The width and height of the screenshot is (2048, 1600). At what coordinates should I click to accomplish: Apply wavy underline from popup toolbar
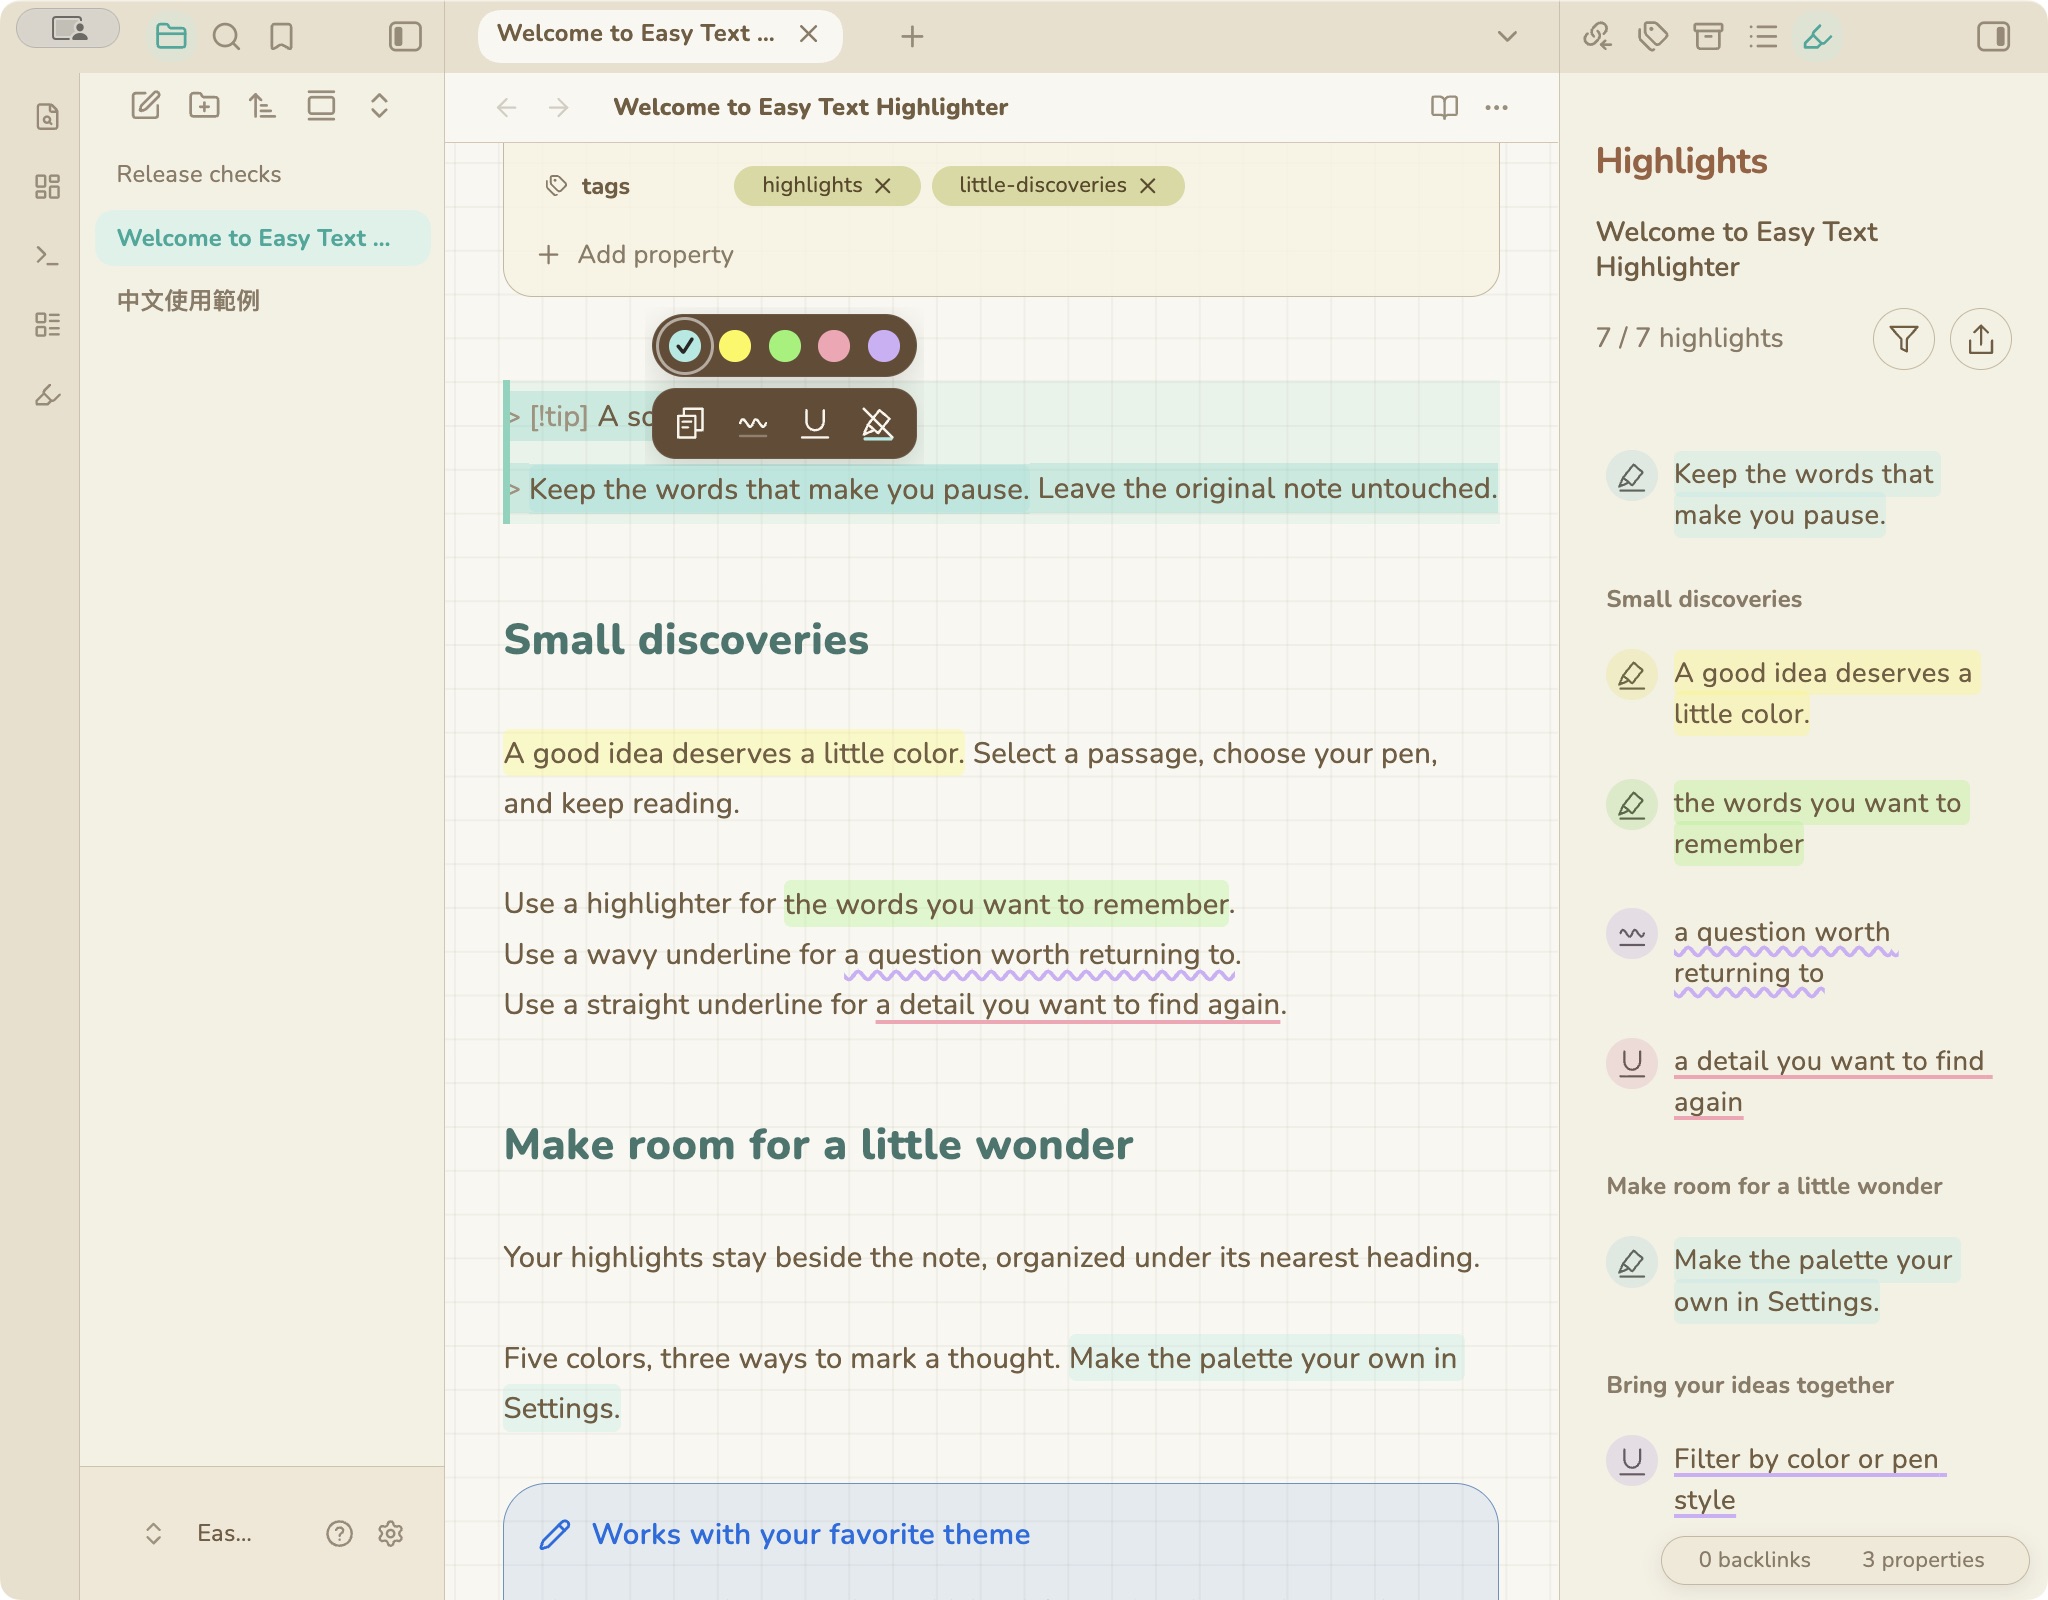coord(753,424)
